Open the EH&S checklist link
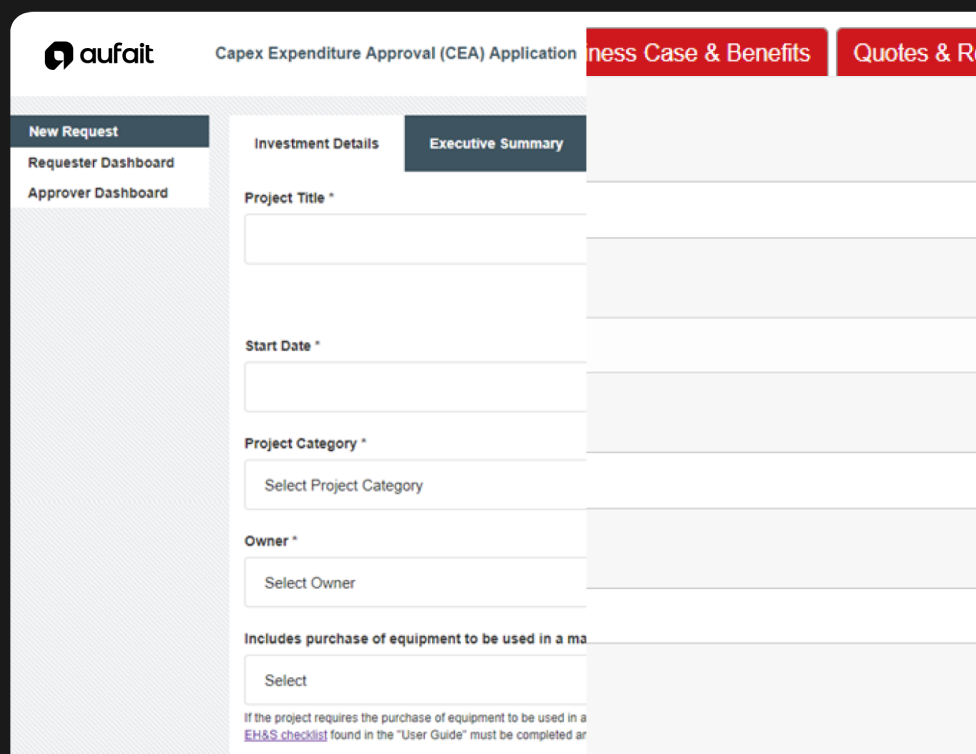Screen dimensions: 976x754 coord(286,735)
